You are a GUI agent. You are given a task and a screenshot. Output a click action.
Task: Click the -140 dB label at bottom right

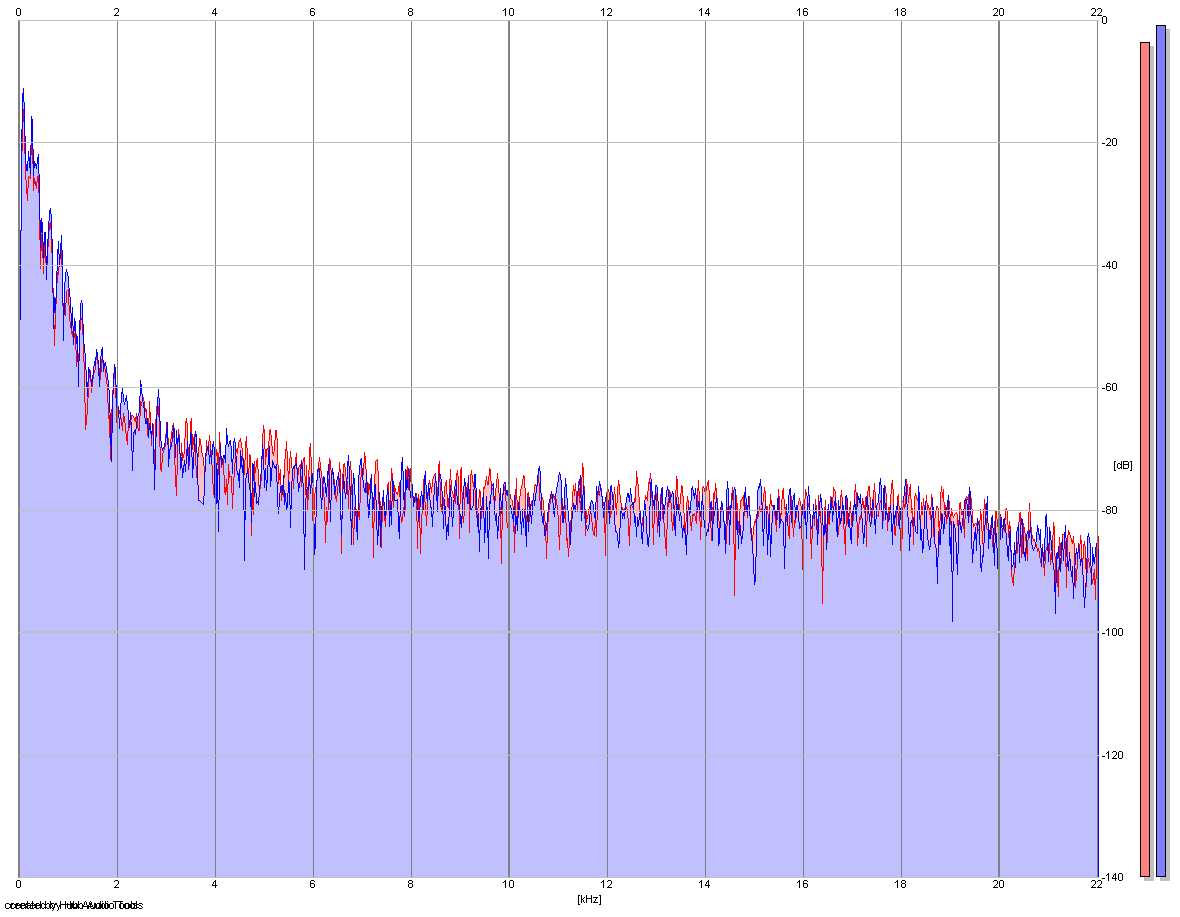pyautogui.click(x=1113, y=878)
